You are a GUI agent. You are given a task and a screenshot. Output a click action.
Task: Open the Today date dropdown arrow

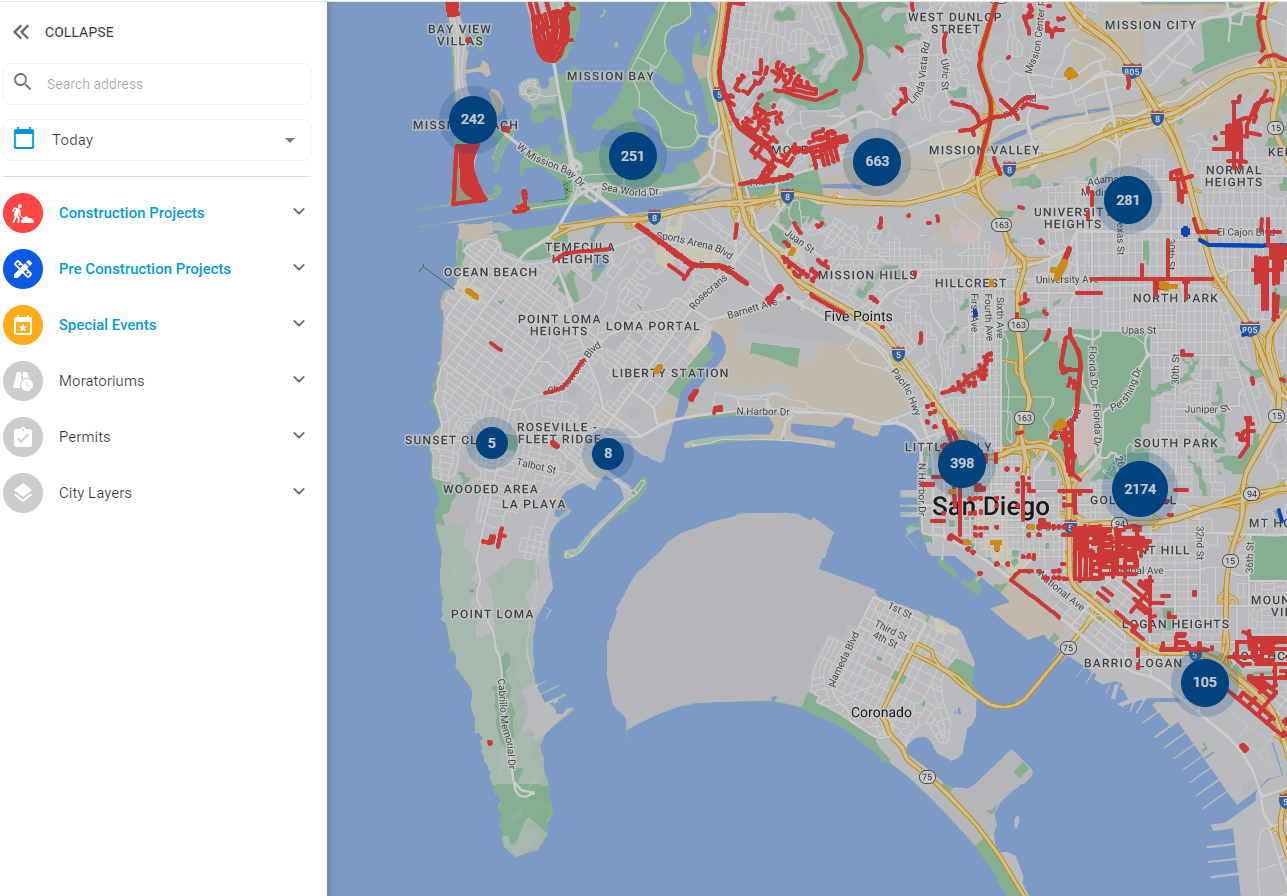click(290, 140)
